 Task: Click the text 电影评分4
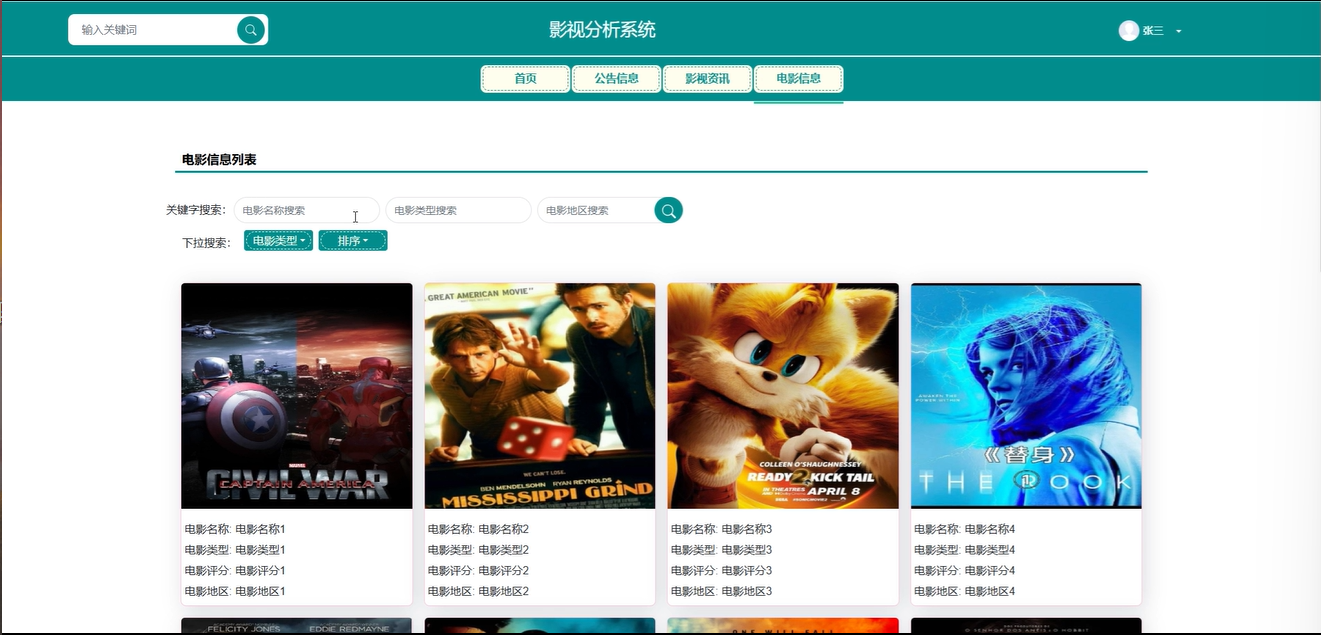point(990,571)
